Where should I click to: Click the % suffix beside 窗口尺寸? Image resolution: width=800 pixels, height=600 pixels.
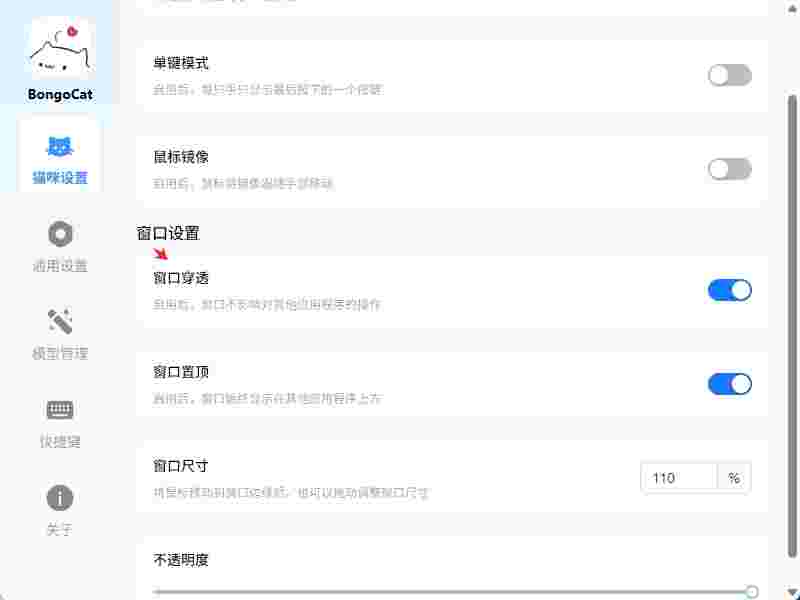pyautogui.click(x=734, y=478)
